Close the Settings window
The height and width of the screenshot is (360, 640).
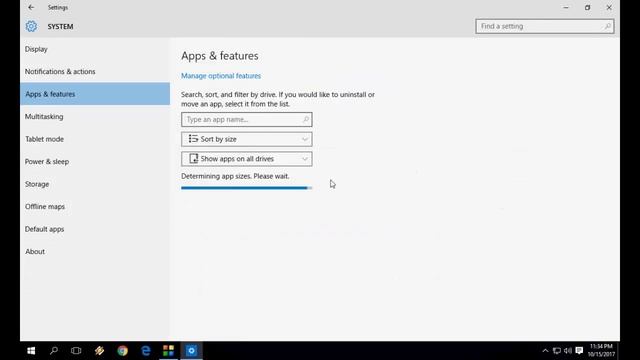[x=609, y=7]
